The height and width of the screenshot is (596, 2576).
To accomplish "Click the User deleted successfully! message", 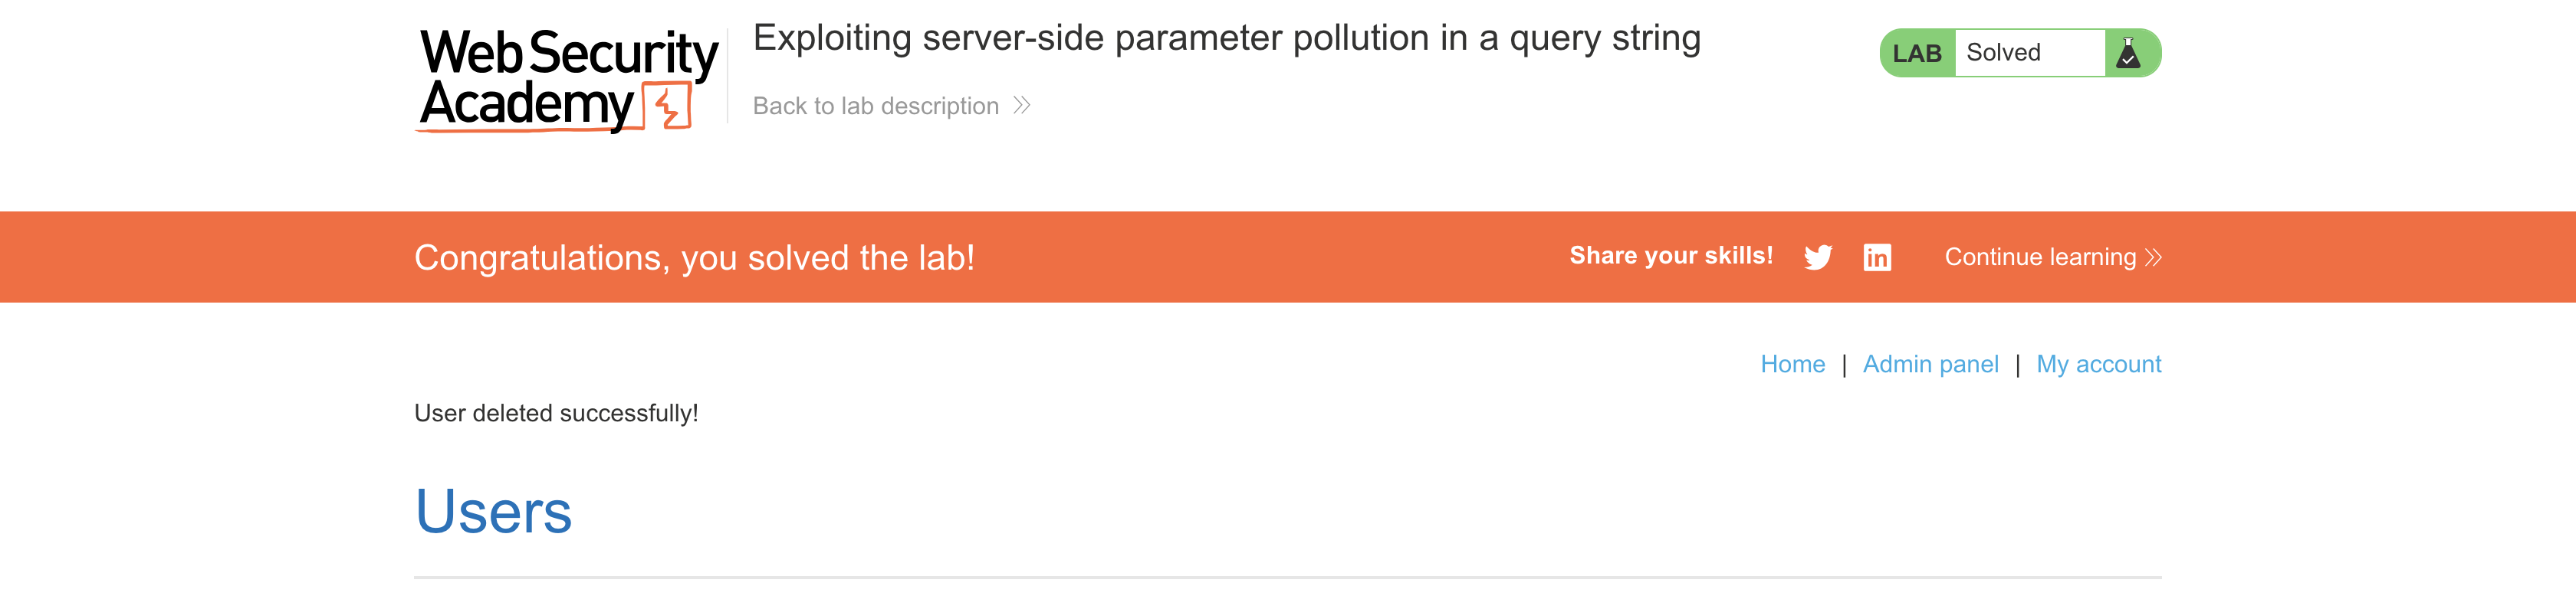I will point(556,413).
